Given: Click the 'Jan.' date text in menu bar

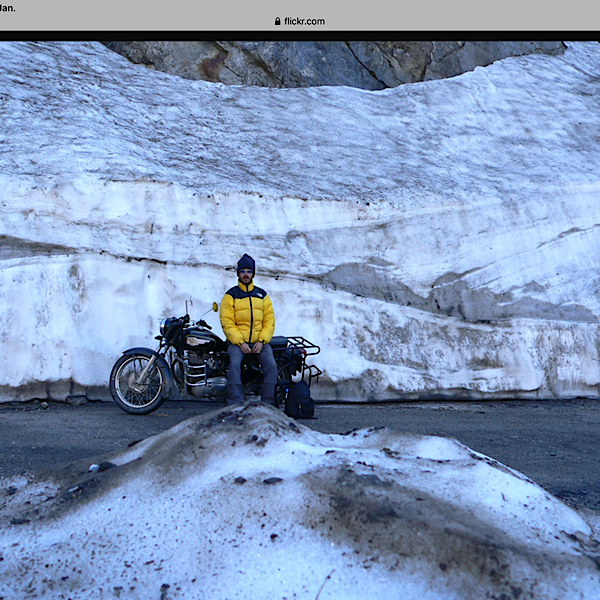Looking at the screenshot, I should pyautogui.click(x=8, y=7).
